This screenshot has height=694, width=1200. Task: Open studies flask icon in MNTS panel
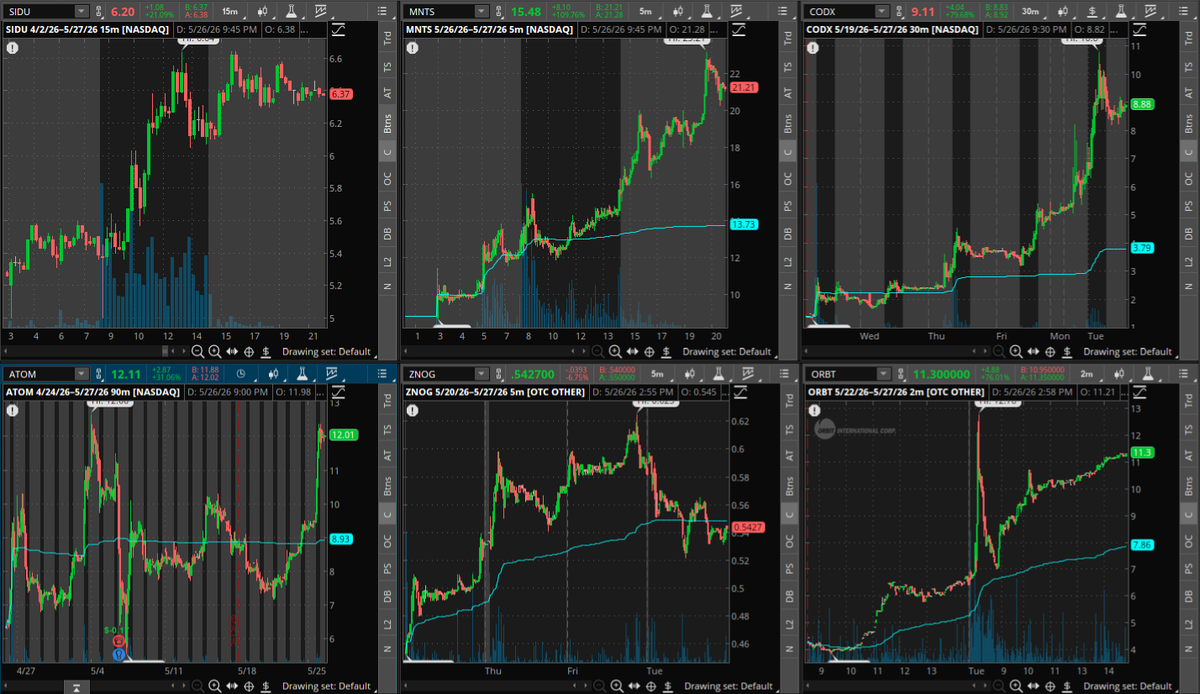pos(707,11)
